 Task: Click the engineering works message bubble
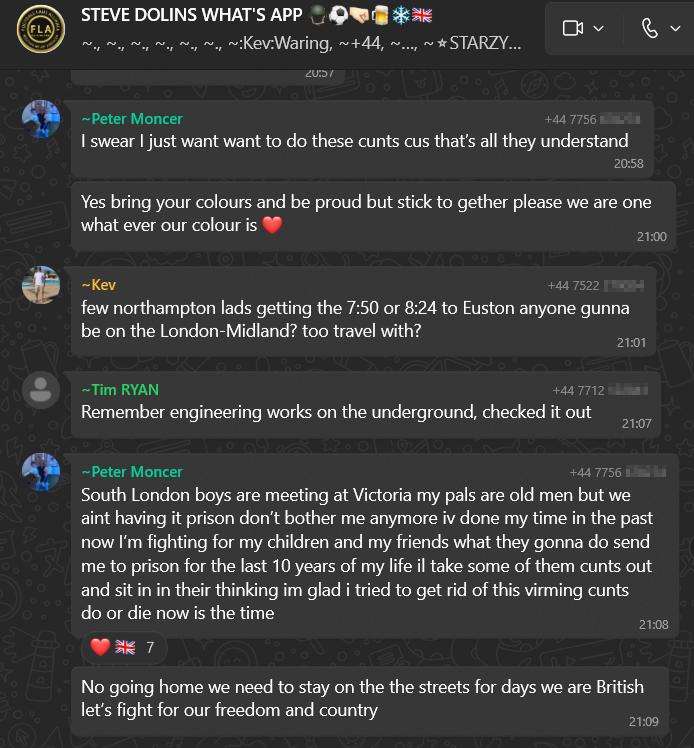[336, 411]
